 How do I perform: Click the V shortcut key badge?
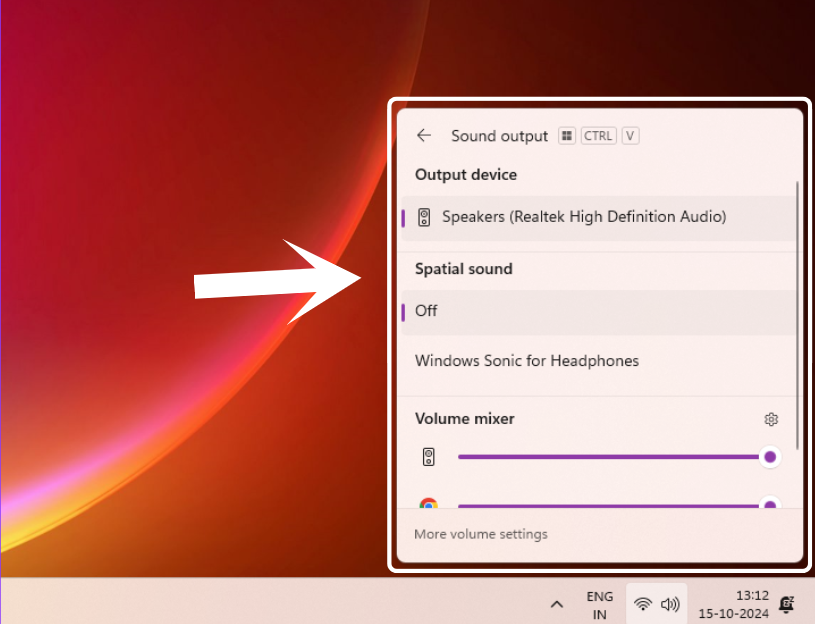pos(630,136)
